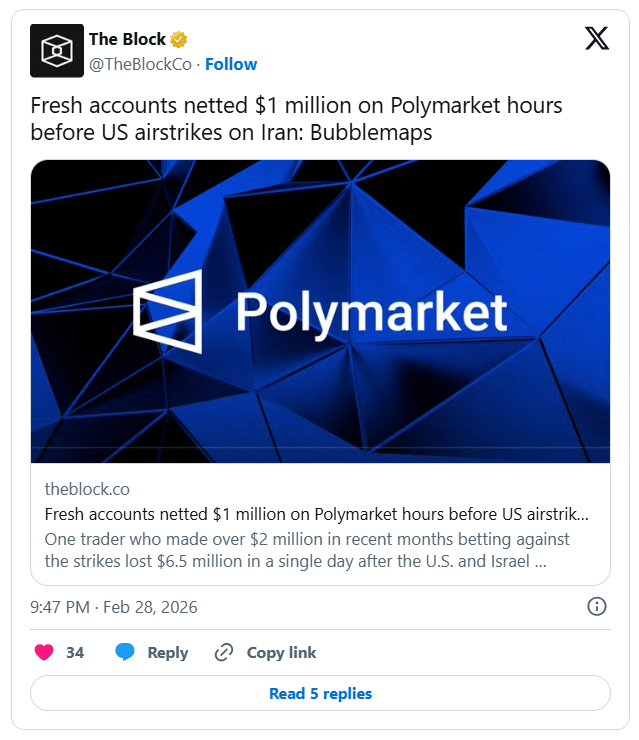Open the article title in the link card
The height and width of the screenshot is (740, 639).
316,514
